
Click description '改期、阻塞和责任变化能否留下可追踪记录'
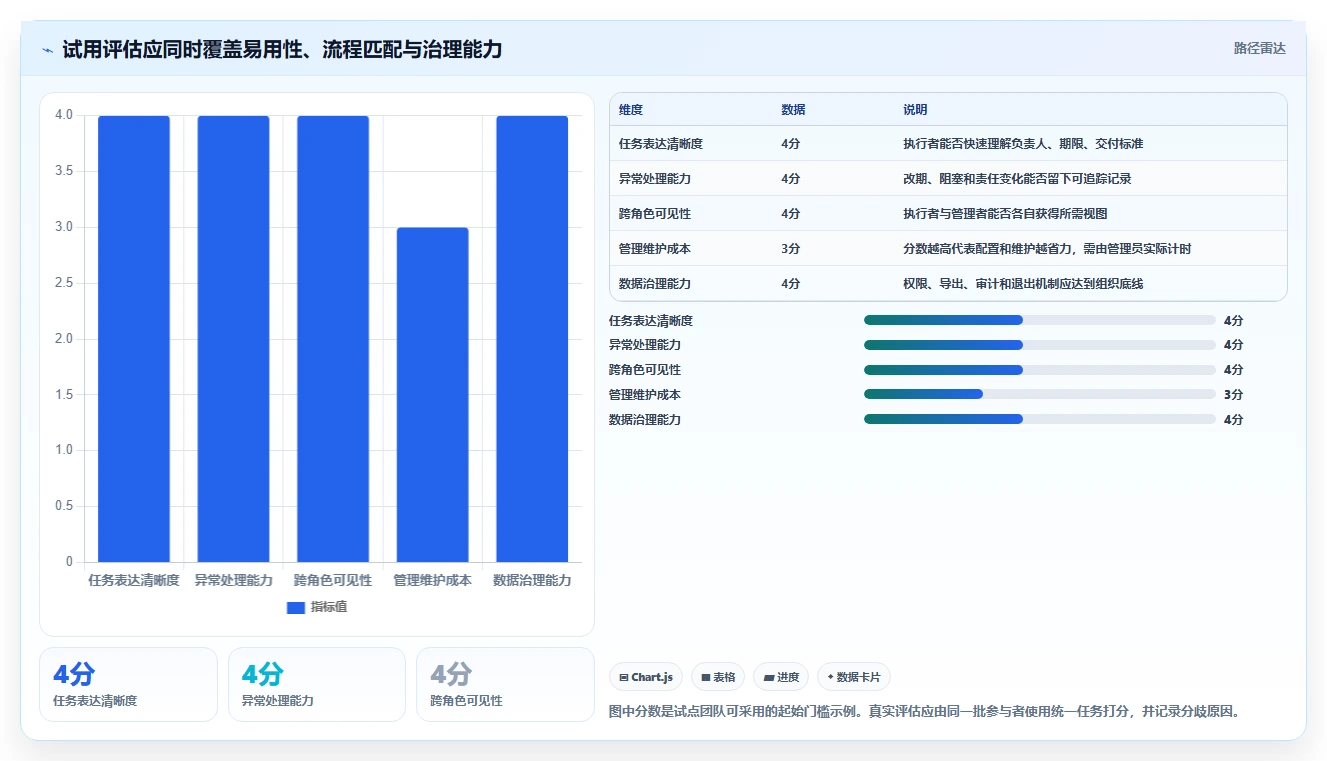[x=1017, y=179]
